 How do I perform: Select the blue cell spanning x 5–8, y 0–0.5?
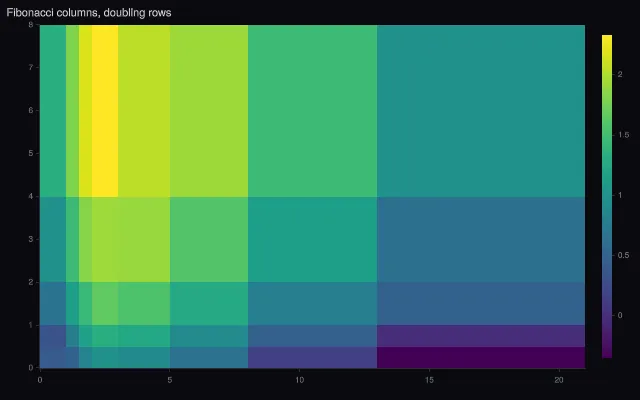(209, 358)
